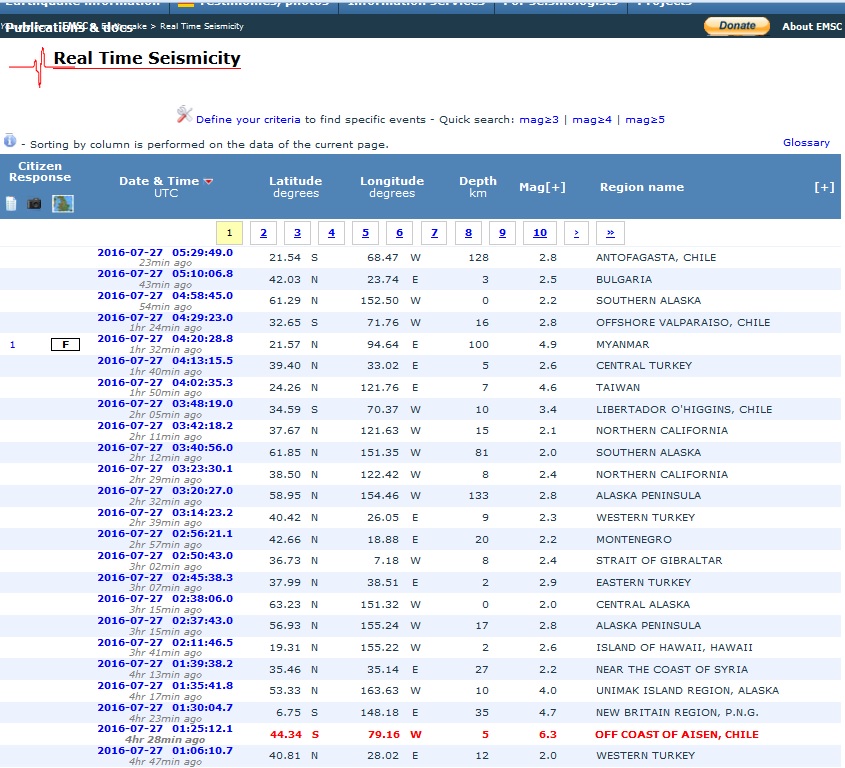Viewport: 845px width, 768px height.
Task: Go to next page with single arrow
Action: tap(577, 233)
